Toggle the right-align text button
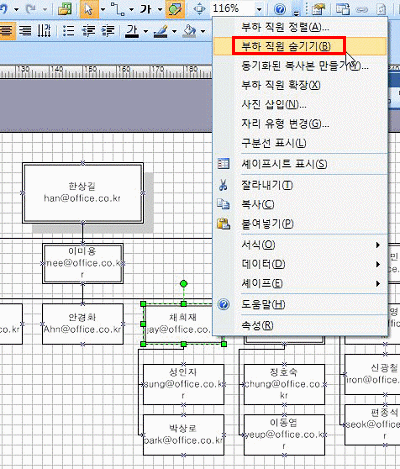Screen dimensions: 400x469 [x=25, y=31]
